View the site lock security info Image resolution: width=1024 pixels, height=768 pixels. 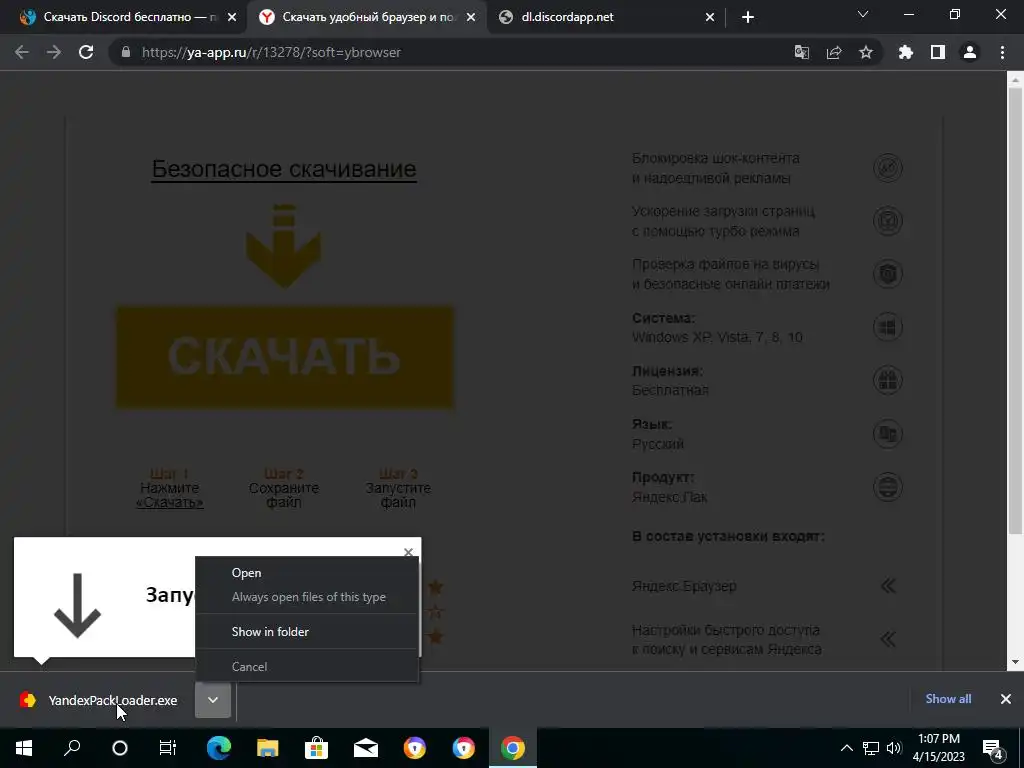point(126,52)
